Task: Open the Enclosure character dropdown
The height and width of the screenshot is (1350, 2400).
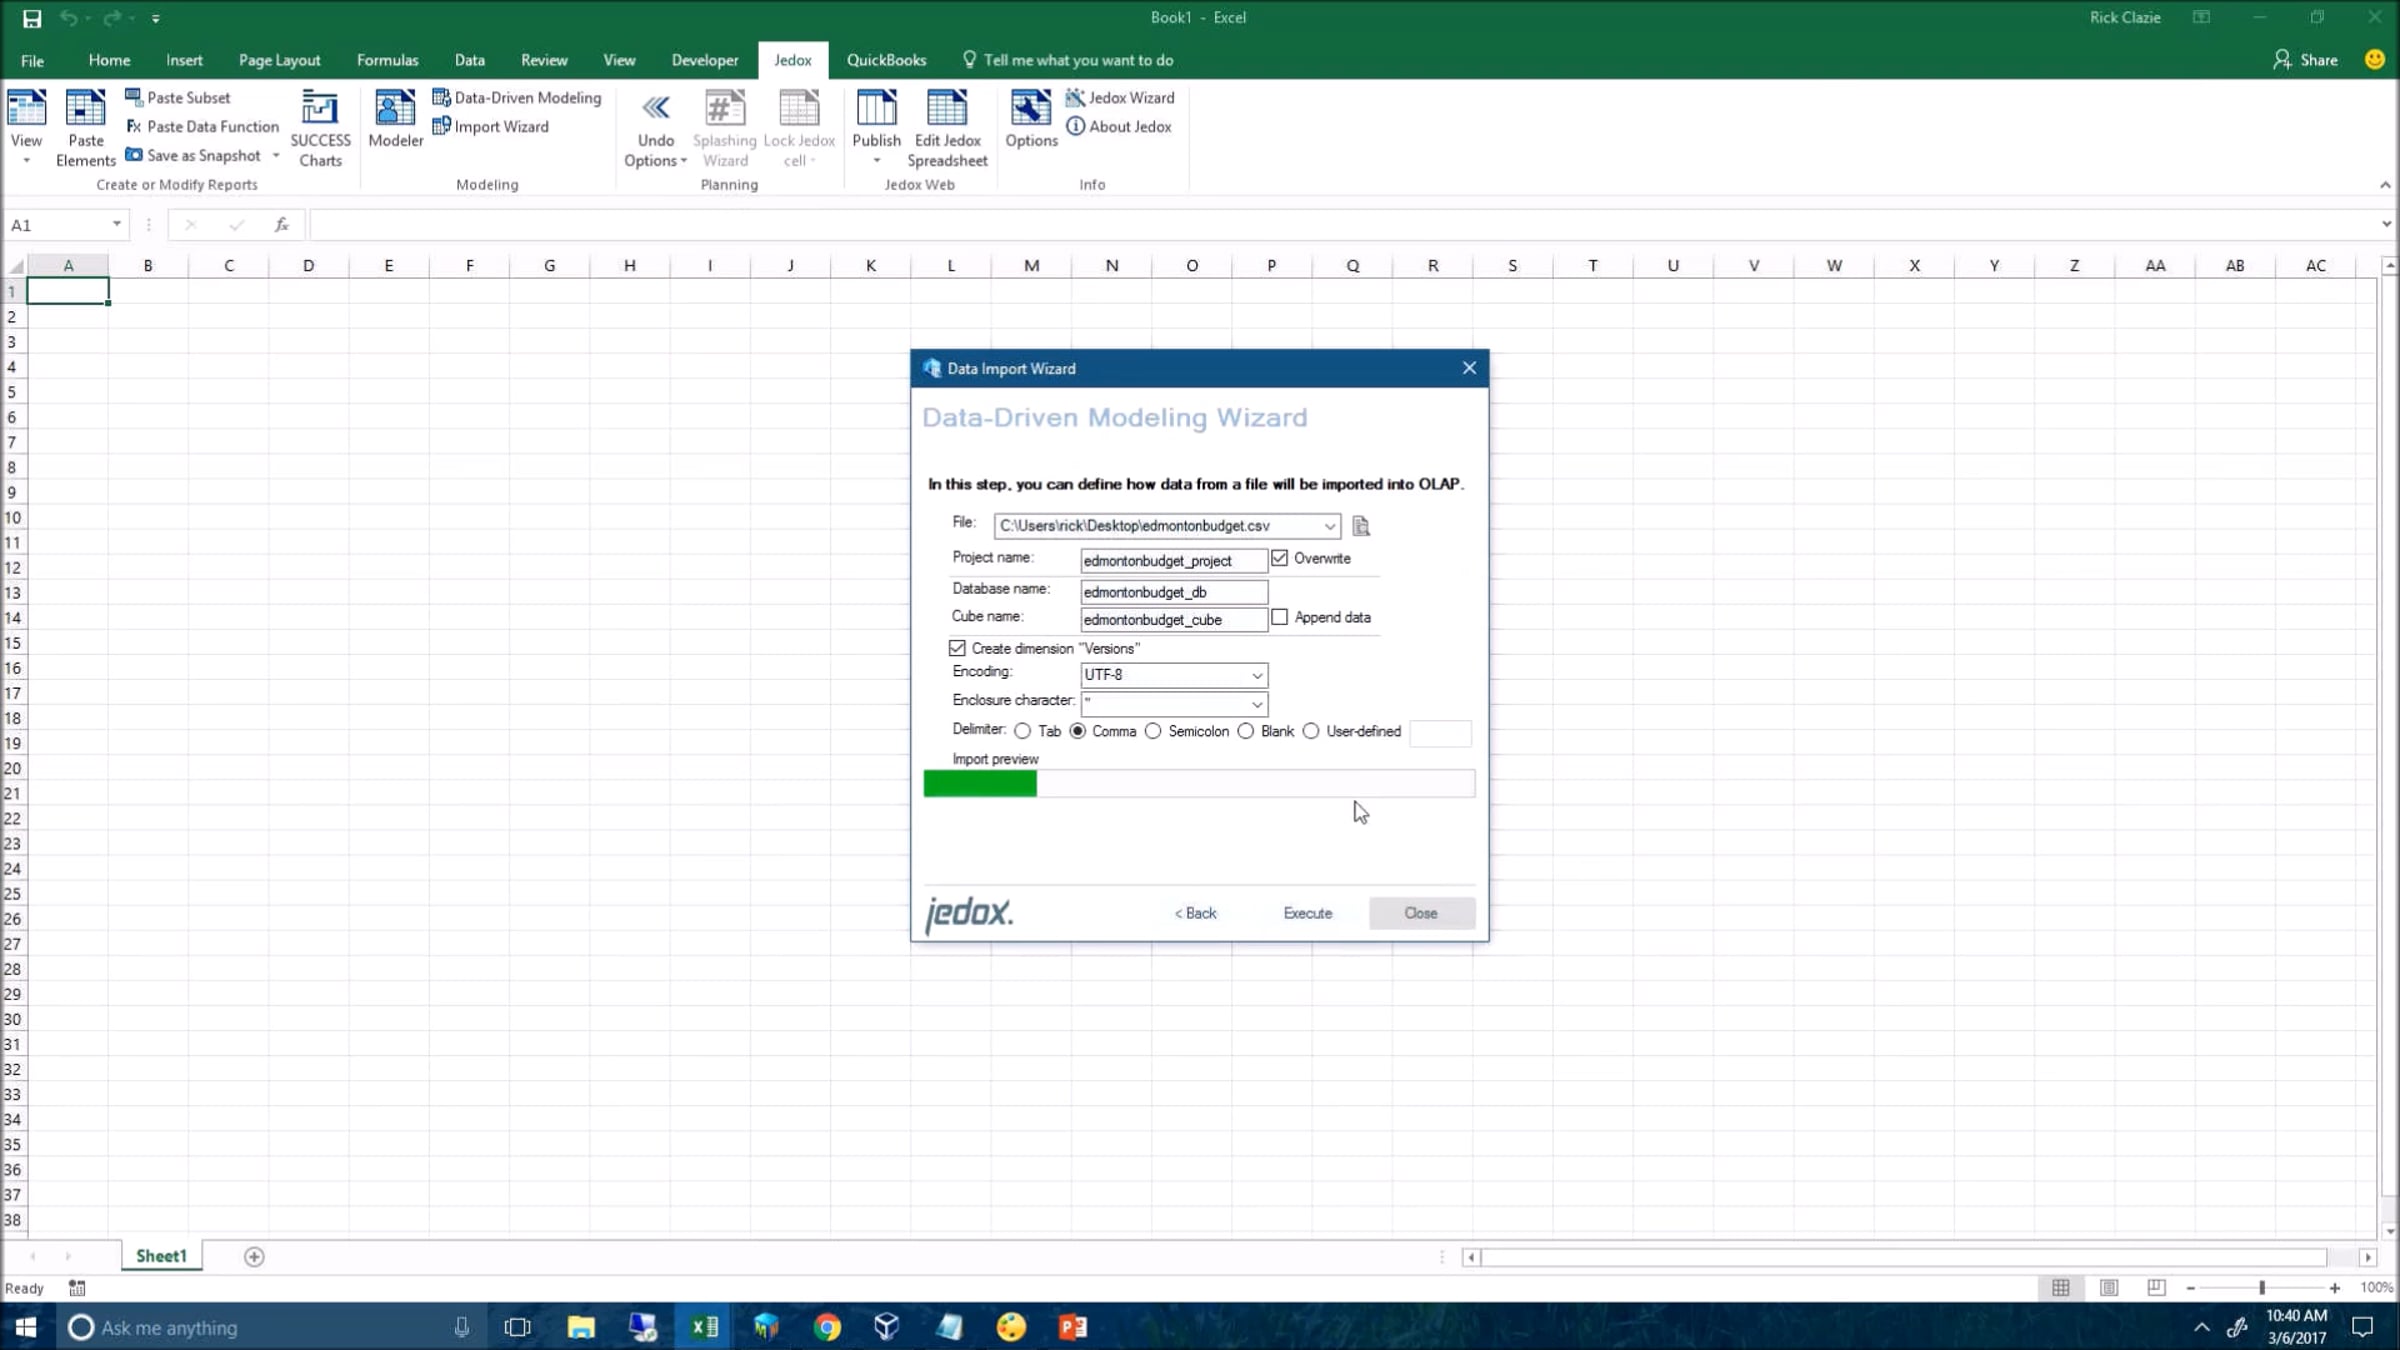Action: (x=1257, y=703)
